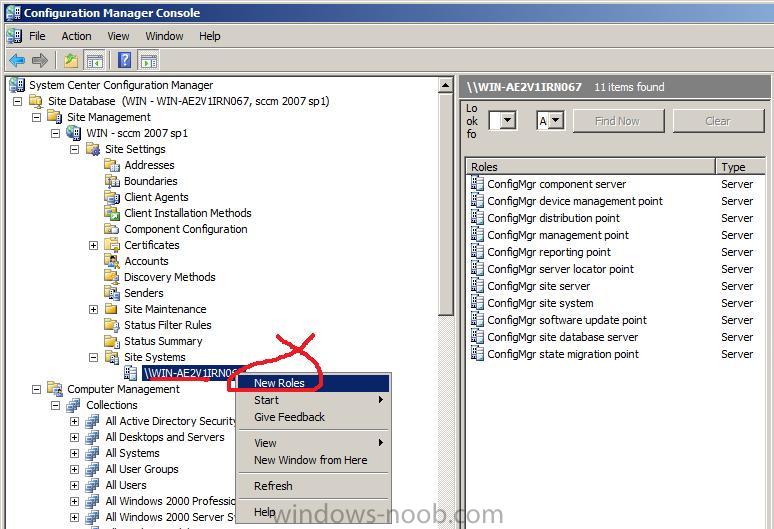Sort by the Roles column header
Image resolution: width=774 pixels, height=529 pixels.
click(591, 167)
